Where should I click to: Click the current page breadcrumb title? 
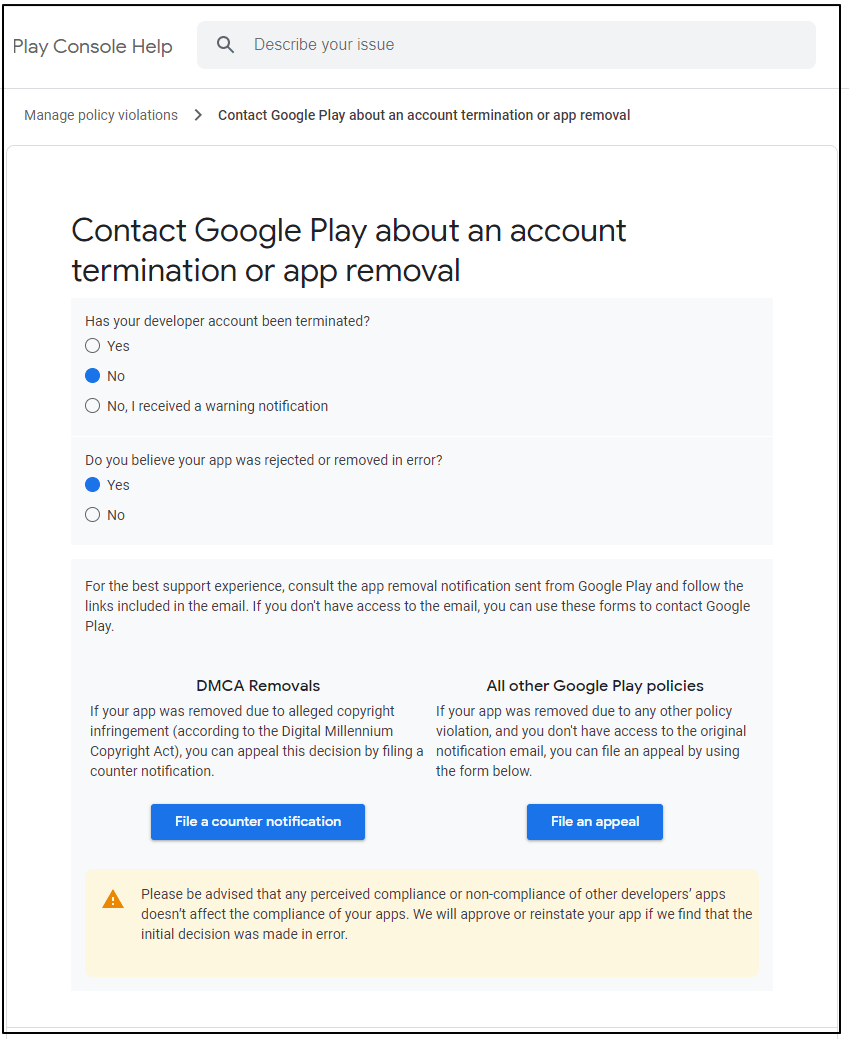point(424,115)
